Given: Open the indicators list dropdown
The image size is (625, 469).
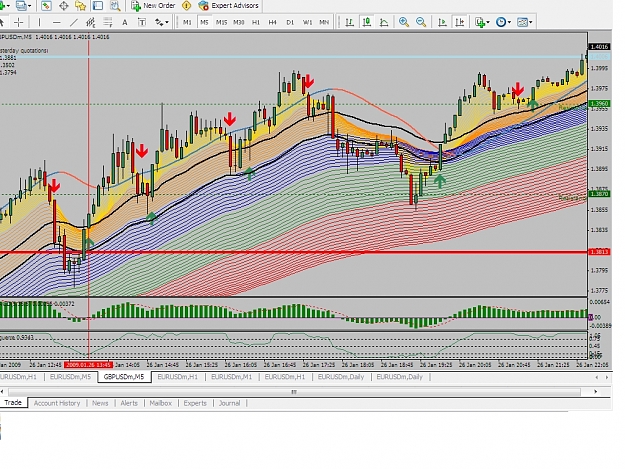Looking at the screenshot, I should coord(482,22).
